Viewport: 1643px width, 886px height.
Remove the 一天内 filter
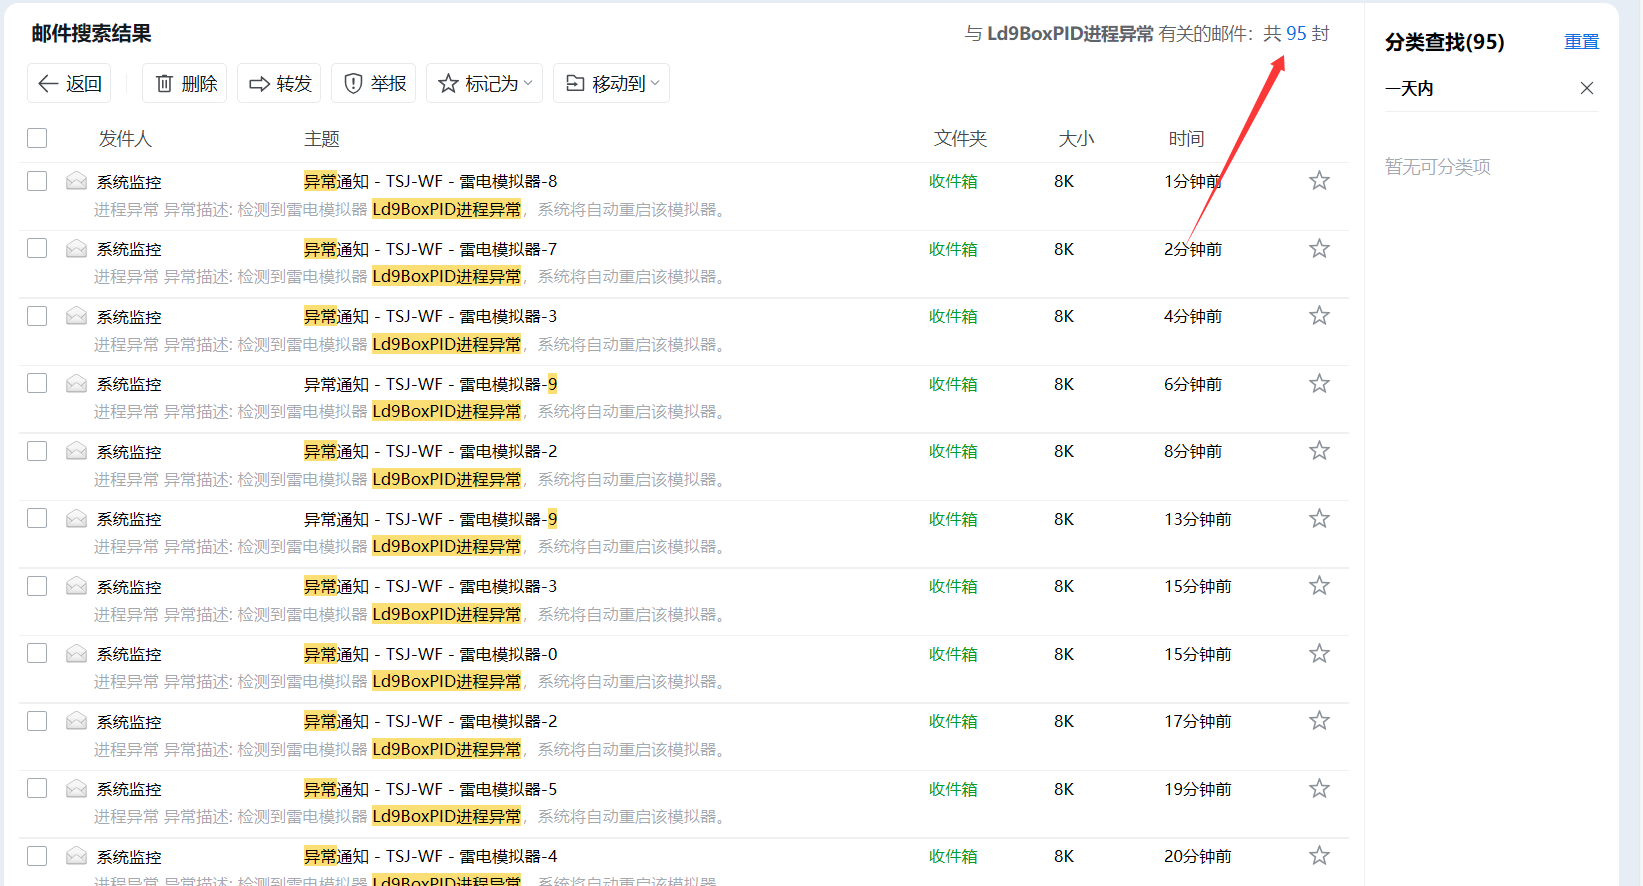point(1586,88)
